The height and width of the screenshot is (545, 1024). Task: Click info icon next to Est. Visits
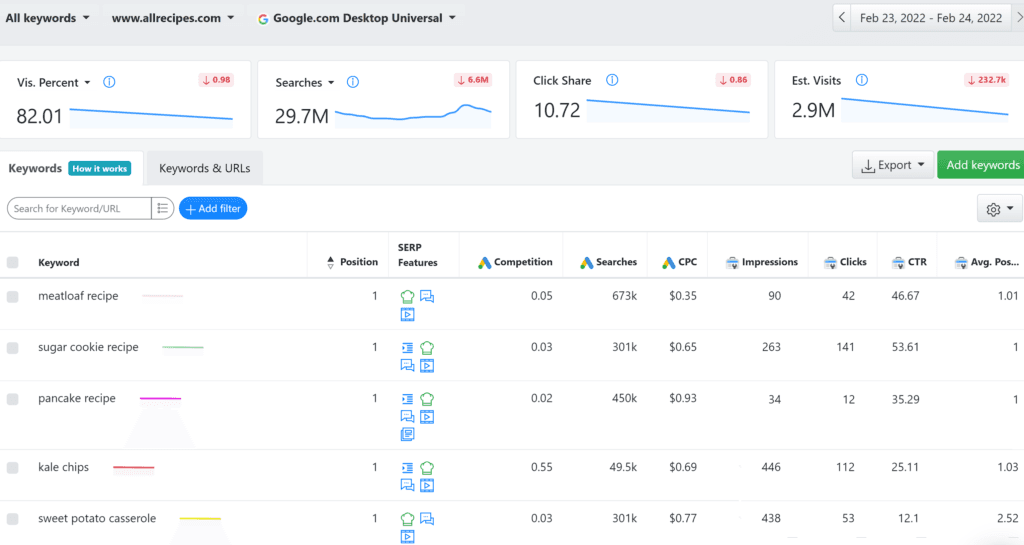tap(861, 80)
